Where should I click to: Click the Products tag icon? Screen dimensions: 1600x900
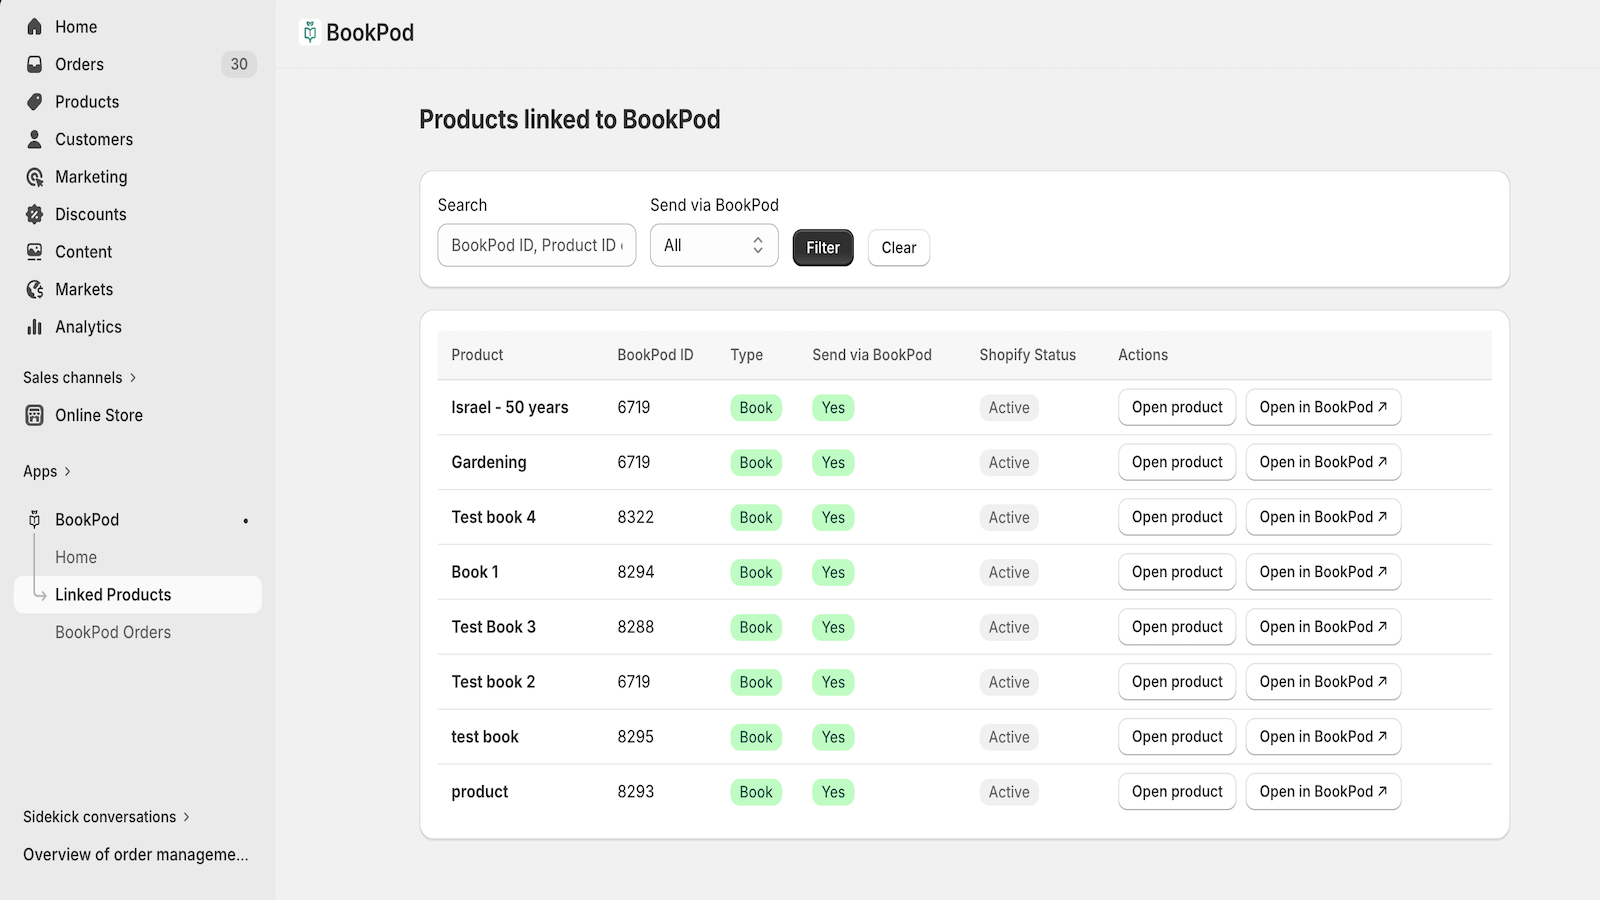pos(35,102)
